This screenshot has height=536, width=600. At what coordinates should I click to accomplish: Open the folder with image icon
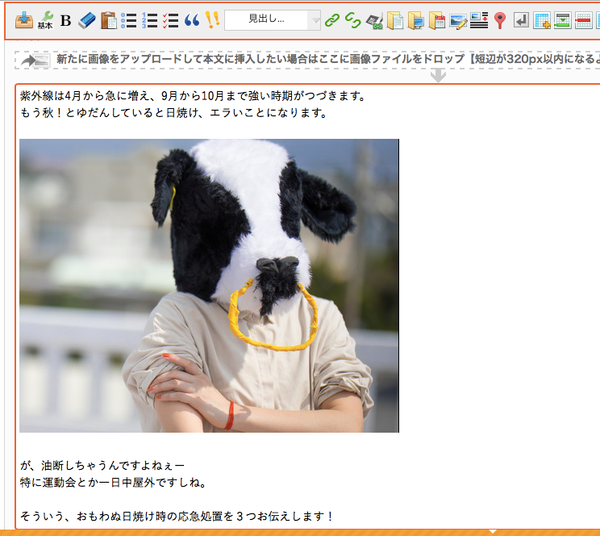tap(416, 20)
